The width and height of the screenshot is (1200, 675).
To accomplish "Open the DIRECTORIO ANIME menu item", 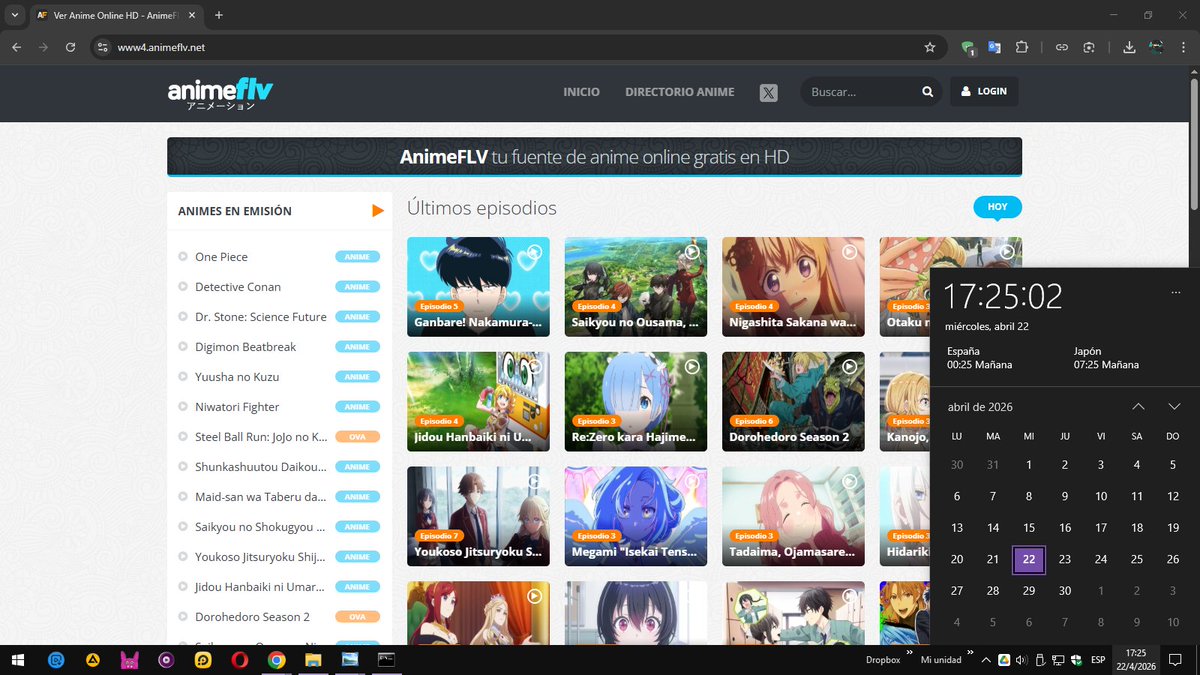I will [679, 91].
